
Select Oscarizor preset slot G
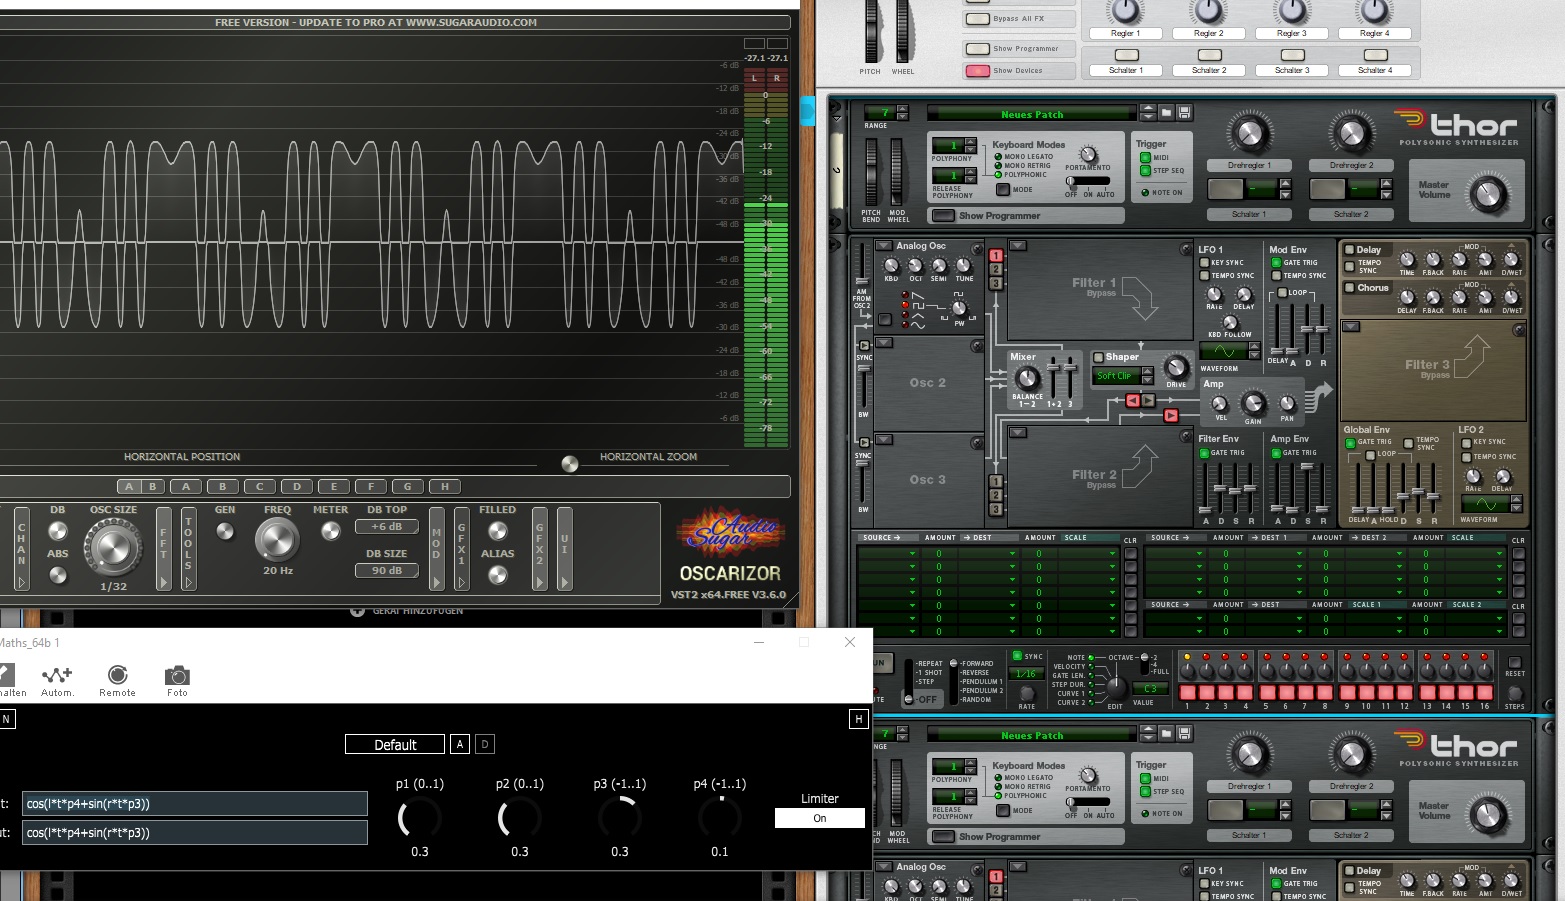pyautogui.click(x=407, y=487)
